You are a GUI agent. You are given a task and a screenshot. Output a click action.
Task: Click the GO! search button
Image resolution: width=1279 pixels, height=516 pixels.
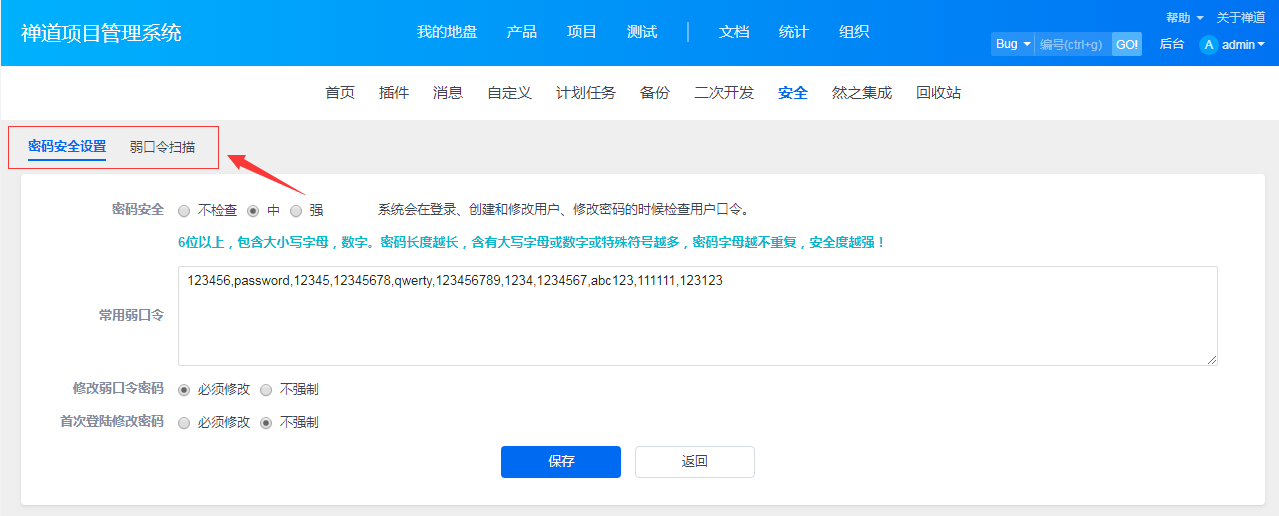coord(1127,44)
